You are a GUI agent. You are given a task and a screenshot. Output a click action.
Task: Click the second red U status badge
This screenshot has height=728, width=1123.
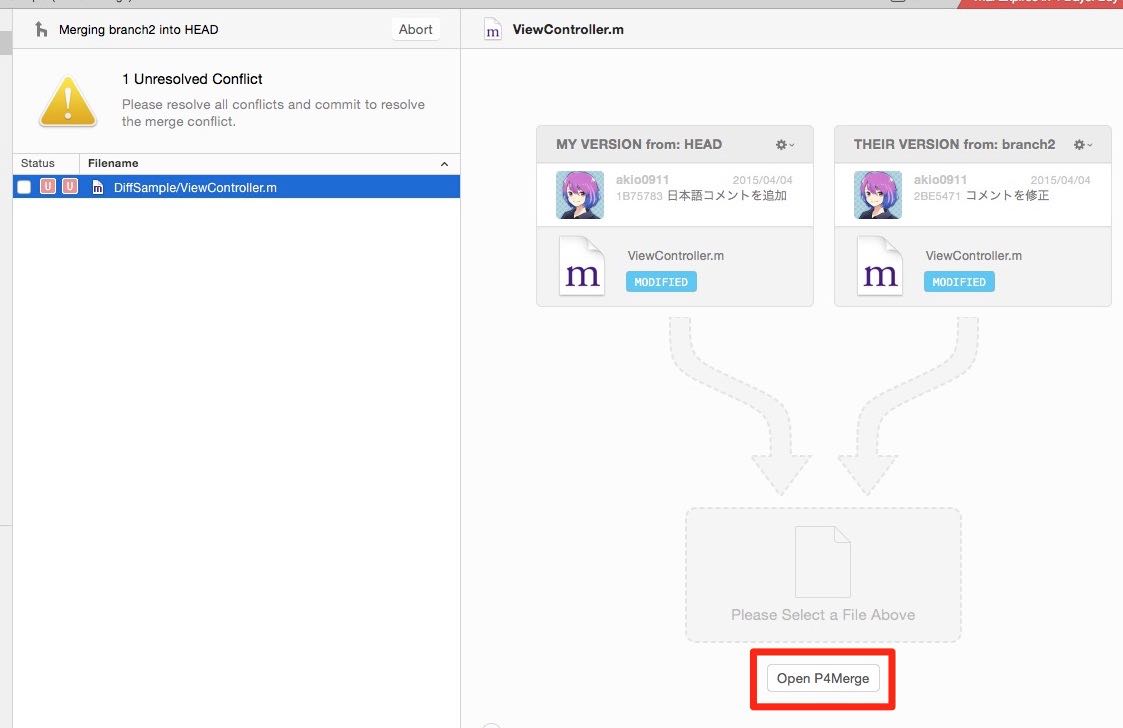coord(69,187)
